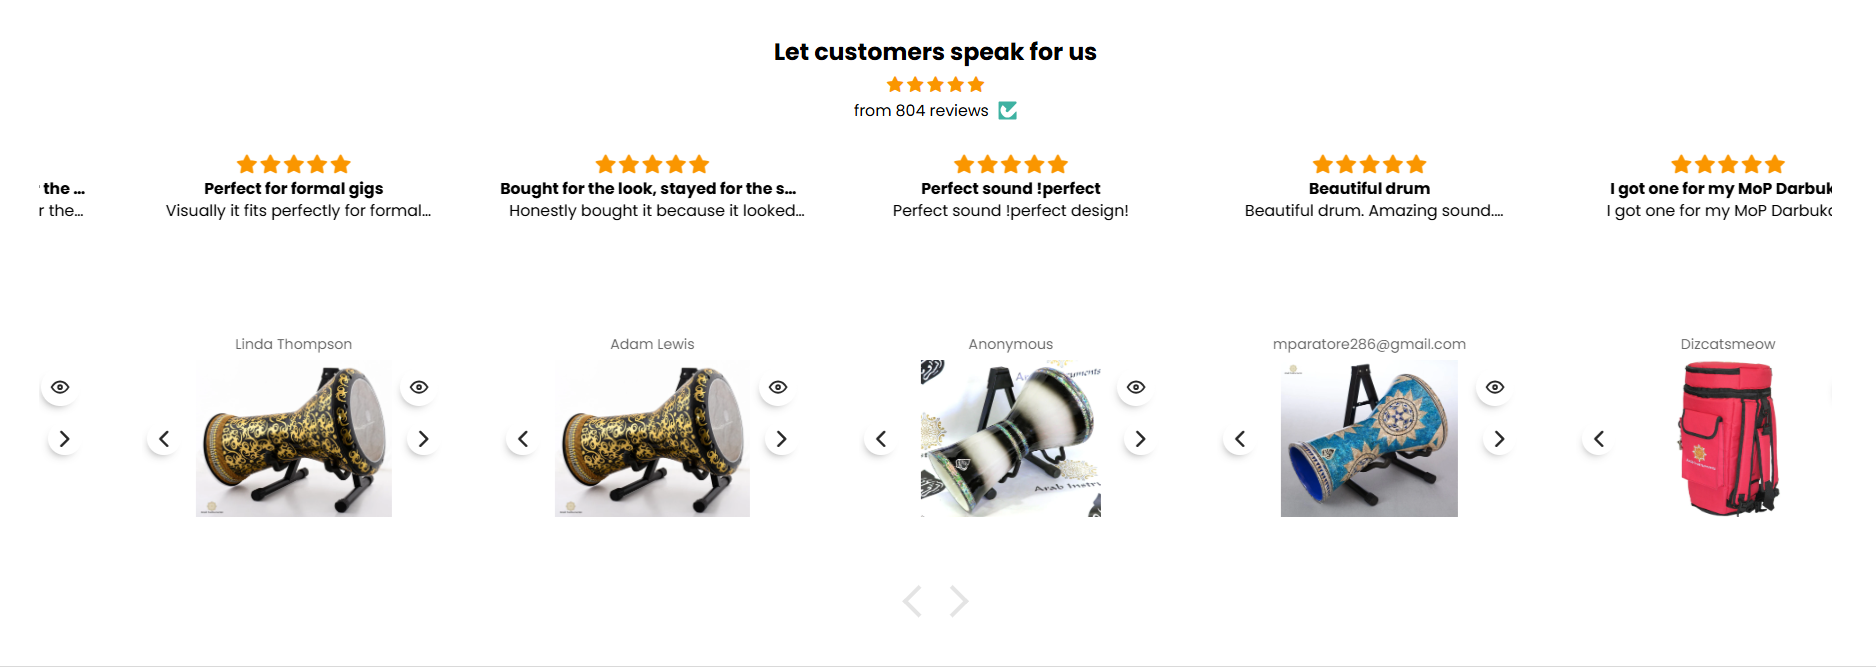This screenshot has height=667, width=1876.
Task: Open the 'from 804 reviews' link
Action: pos(920,111)
